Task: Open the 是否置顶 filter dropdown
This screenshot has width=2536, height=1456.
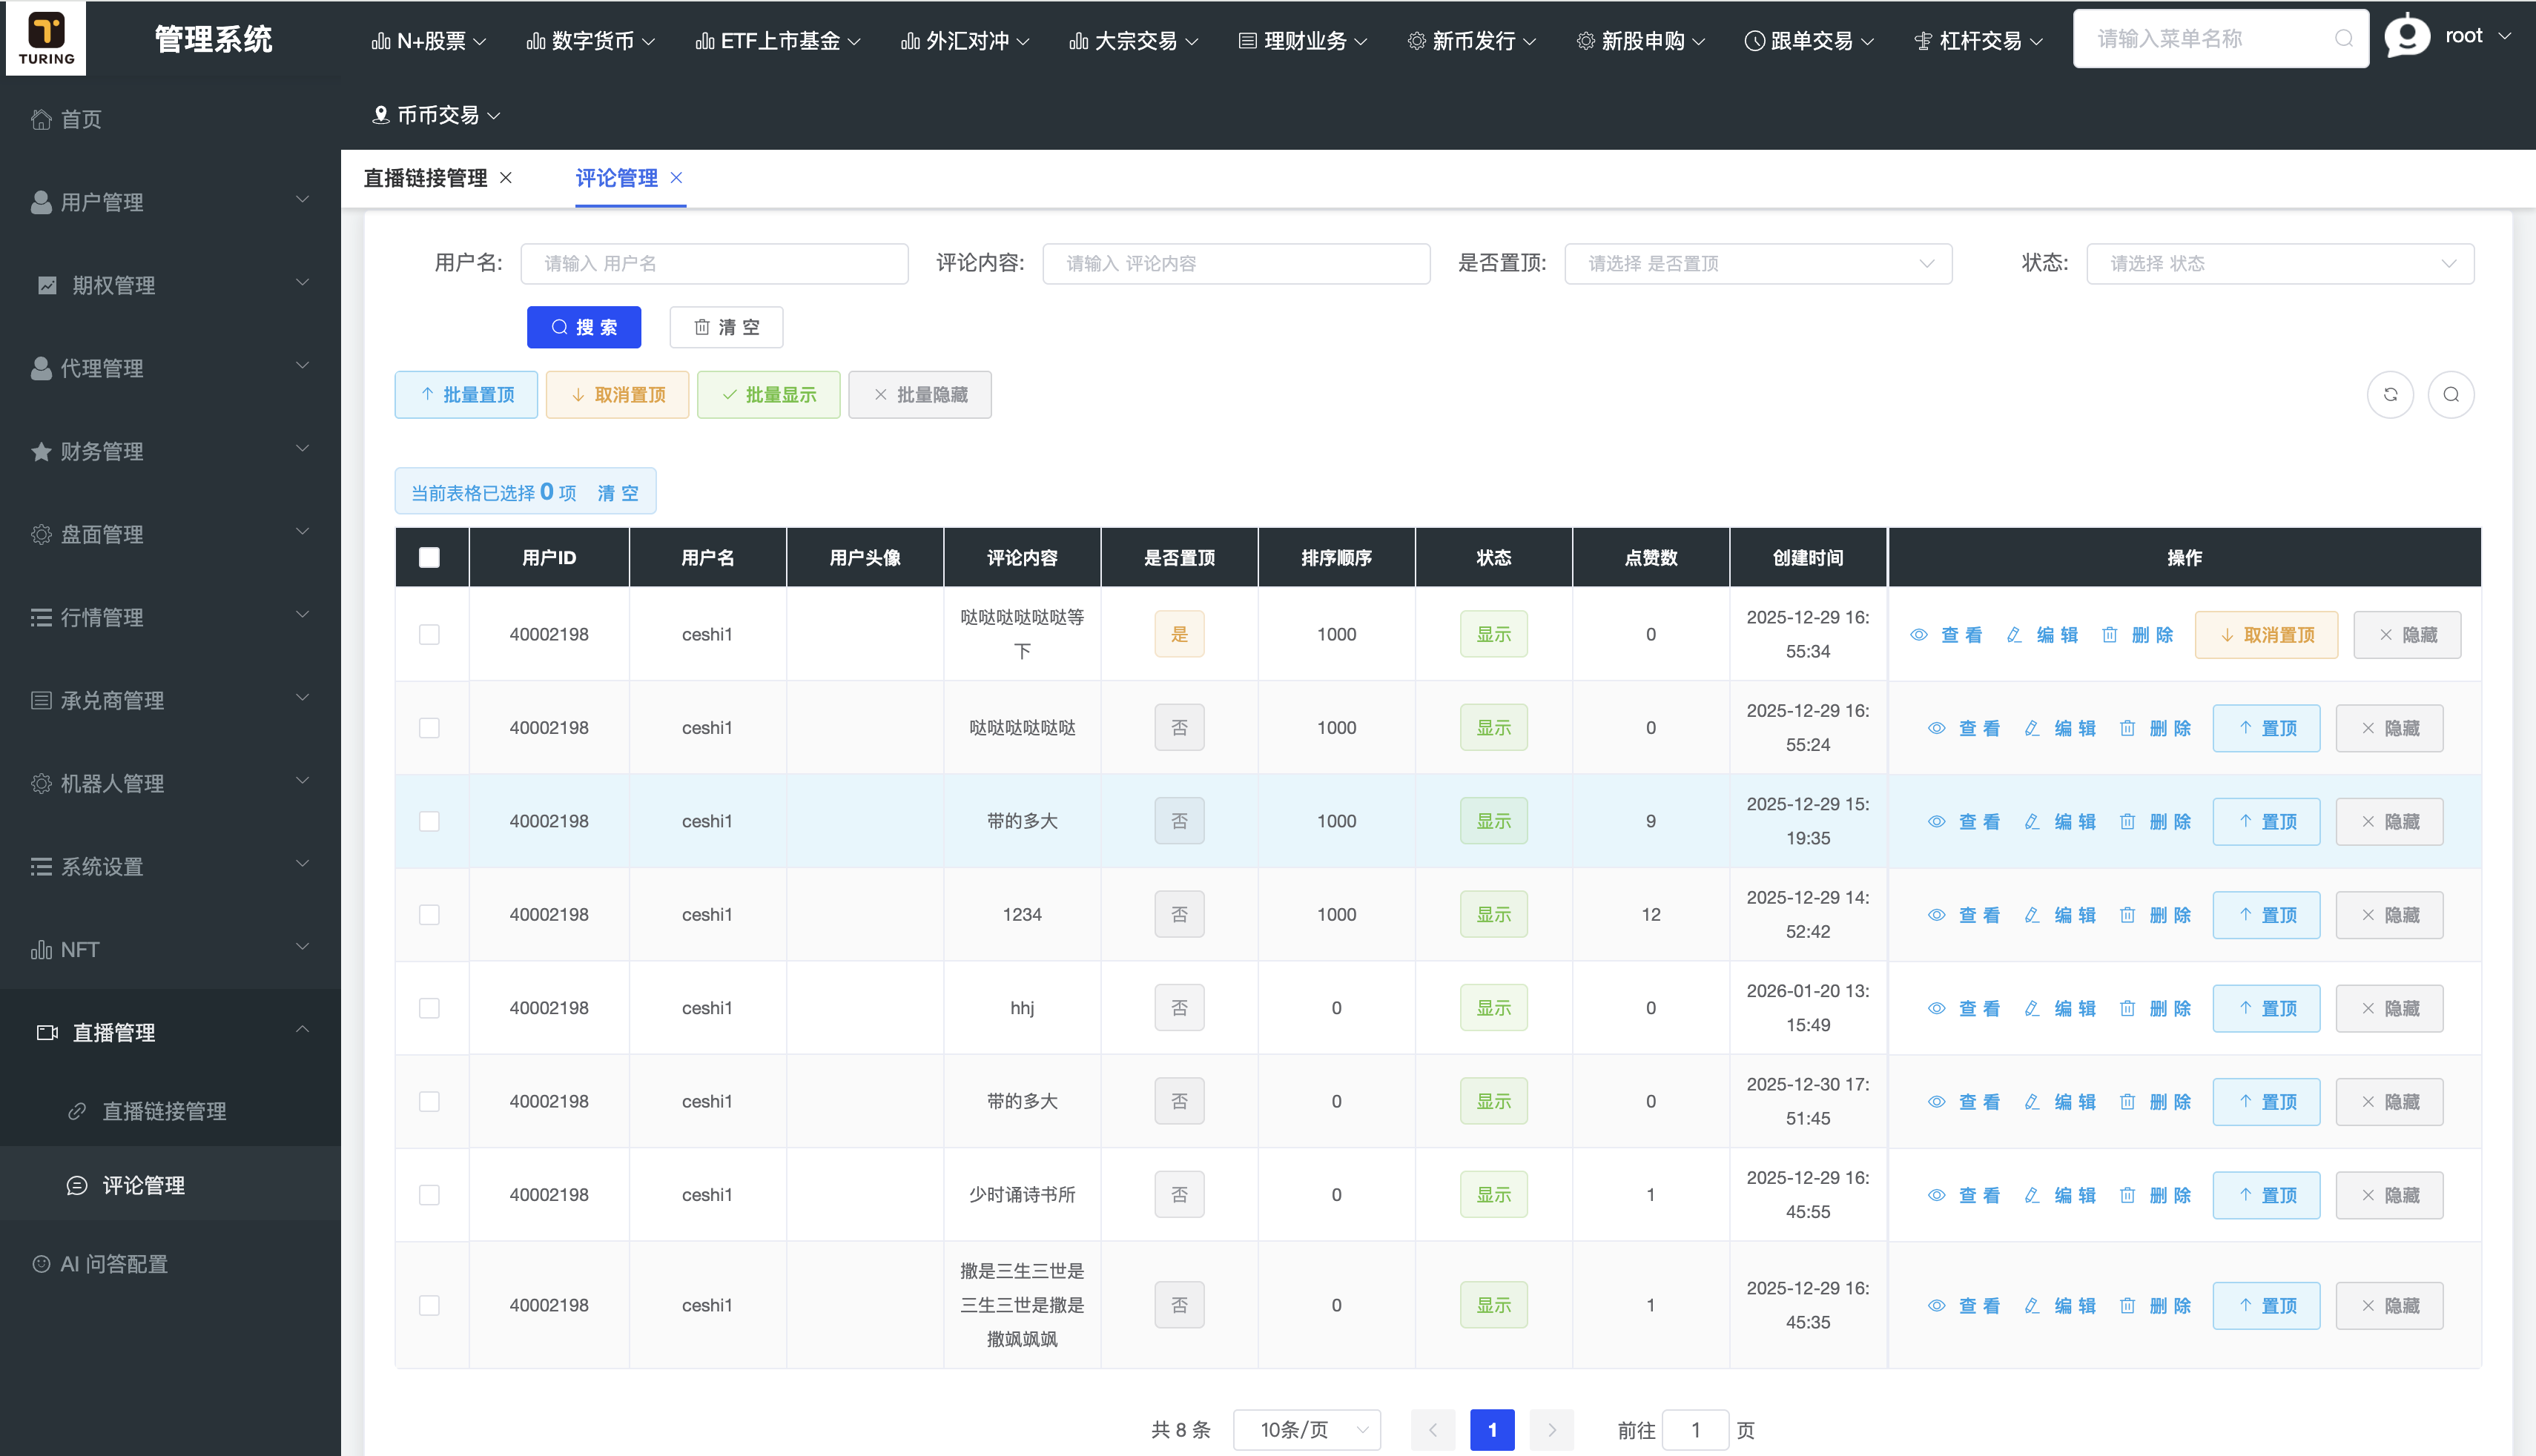Action: tap(1758, 263)
